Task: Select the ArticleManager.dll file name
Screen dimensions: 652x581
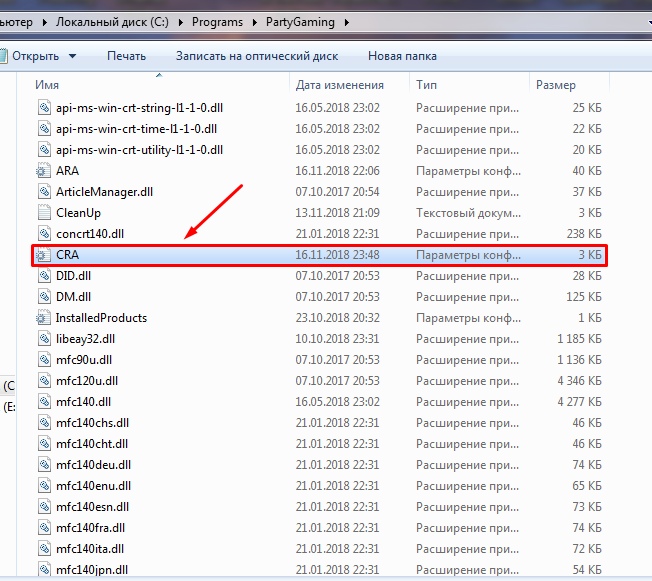Action: [x=104, y=192]
